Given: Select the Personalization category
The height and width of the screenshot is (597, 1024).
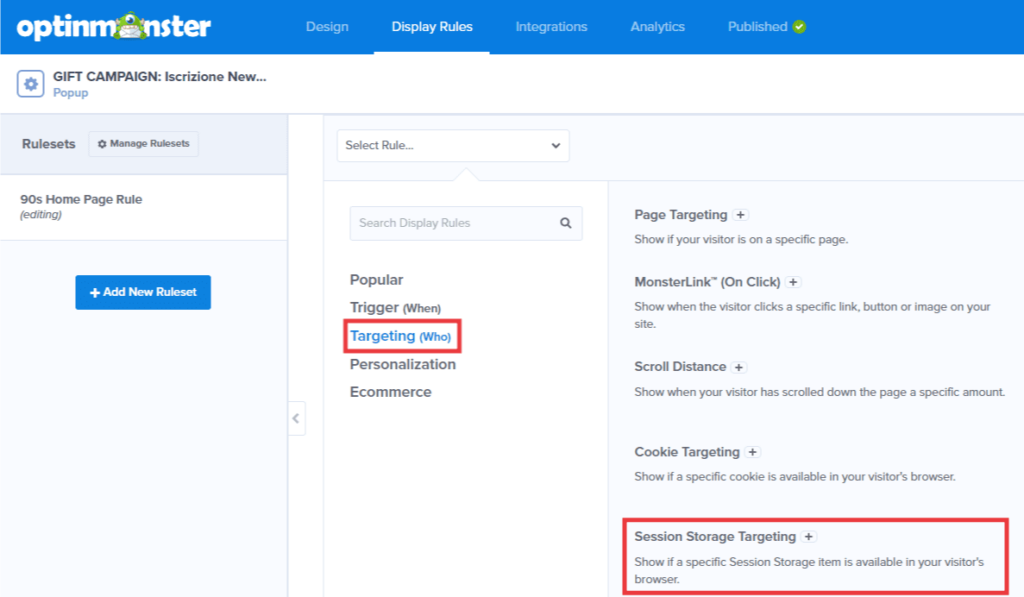Looking at the screenshot, I should pyautogui.click(x=402, y=364).
